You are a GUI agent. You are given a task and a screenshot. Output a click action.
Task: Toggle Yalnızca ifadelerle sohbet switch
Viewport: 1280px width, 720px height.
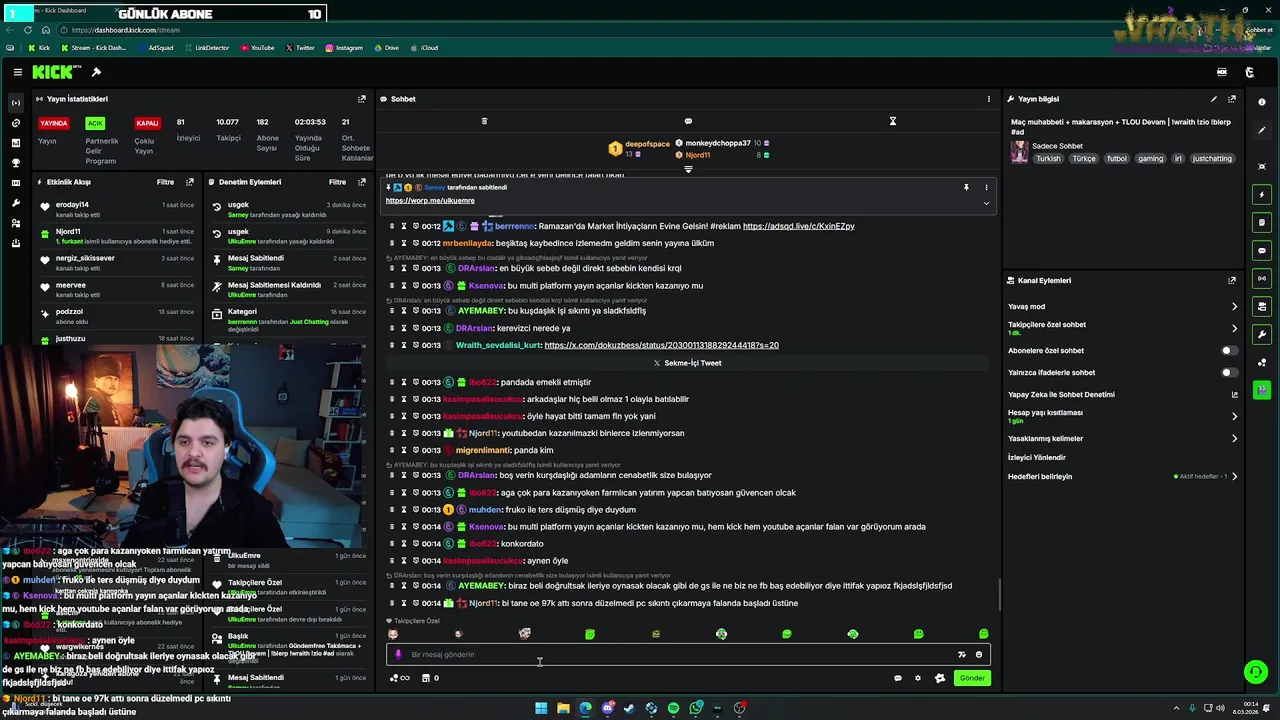pos(1229,373)
